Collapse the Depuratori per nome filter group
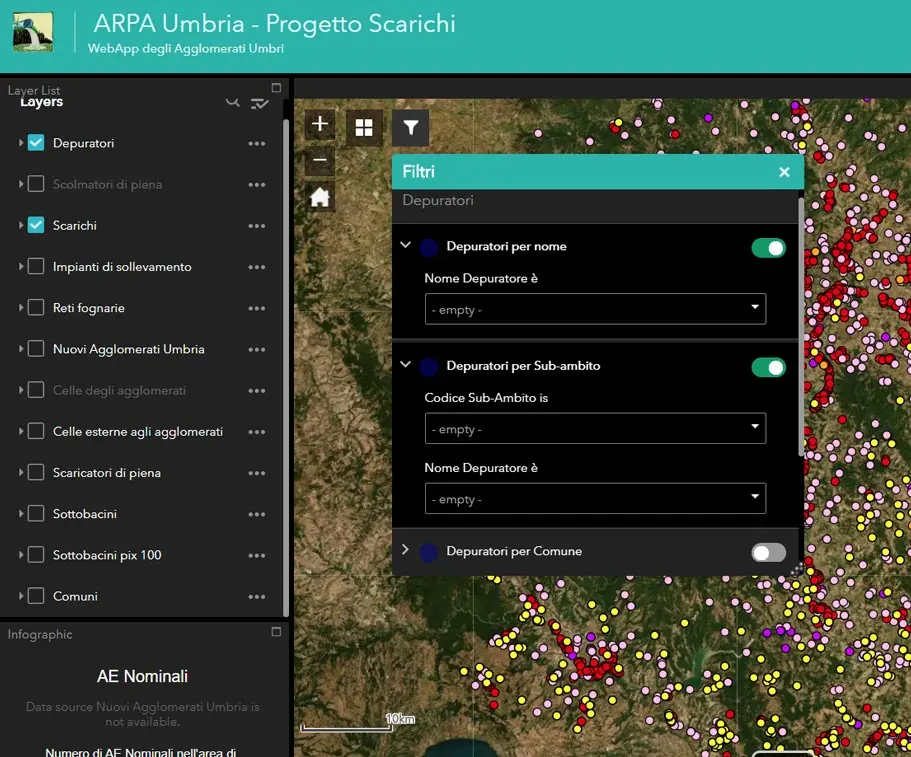 click(405, 245)
